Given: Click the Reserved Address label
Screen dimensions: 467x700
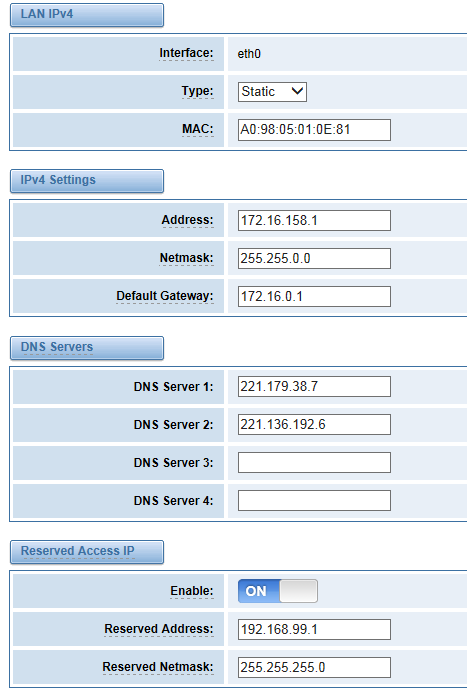Looking at the screenshot, I should [159, 629].
